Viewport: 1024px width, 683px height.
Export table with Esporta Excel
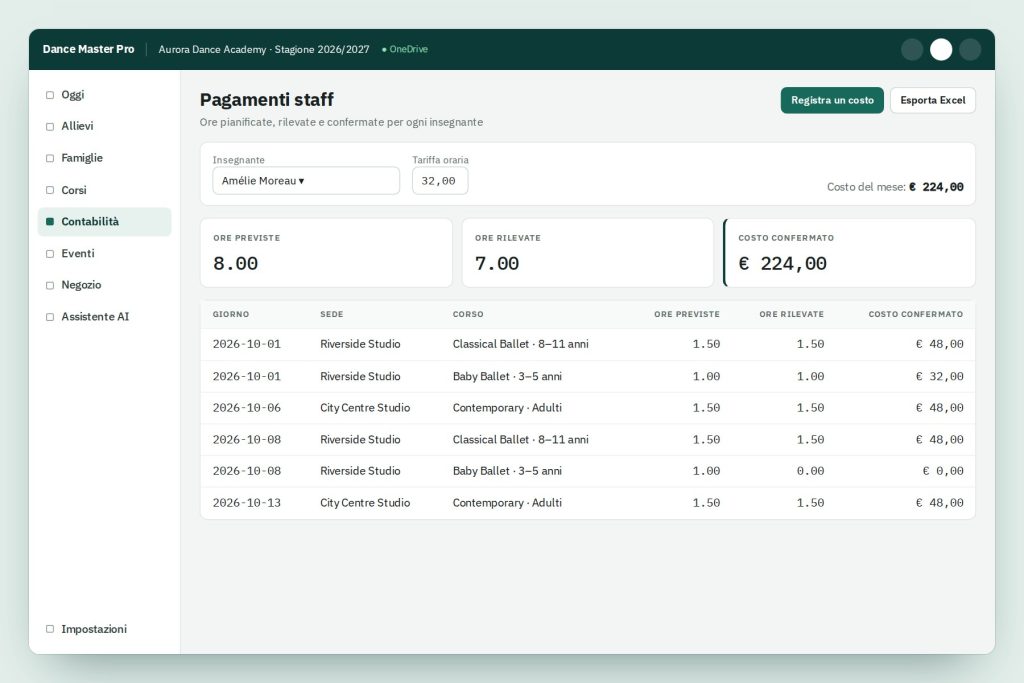click(933, 101)
